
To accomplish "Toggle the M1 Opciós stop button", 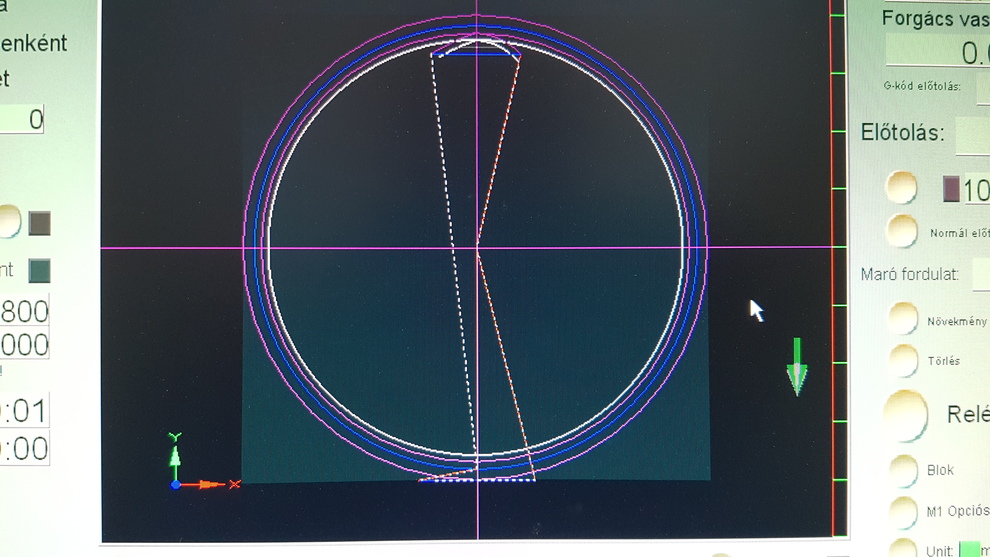I will coord(904,512).
